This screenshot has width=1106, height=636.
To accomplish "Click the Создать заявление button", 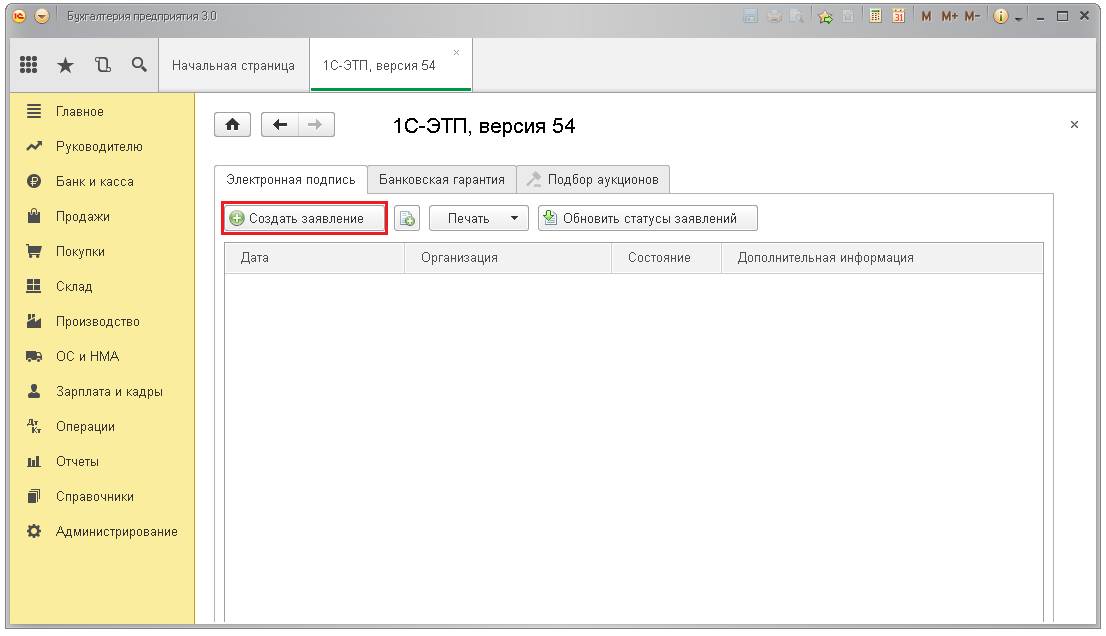I will pos(304,219).
